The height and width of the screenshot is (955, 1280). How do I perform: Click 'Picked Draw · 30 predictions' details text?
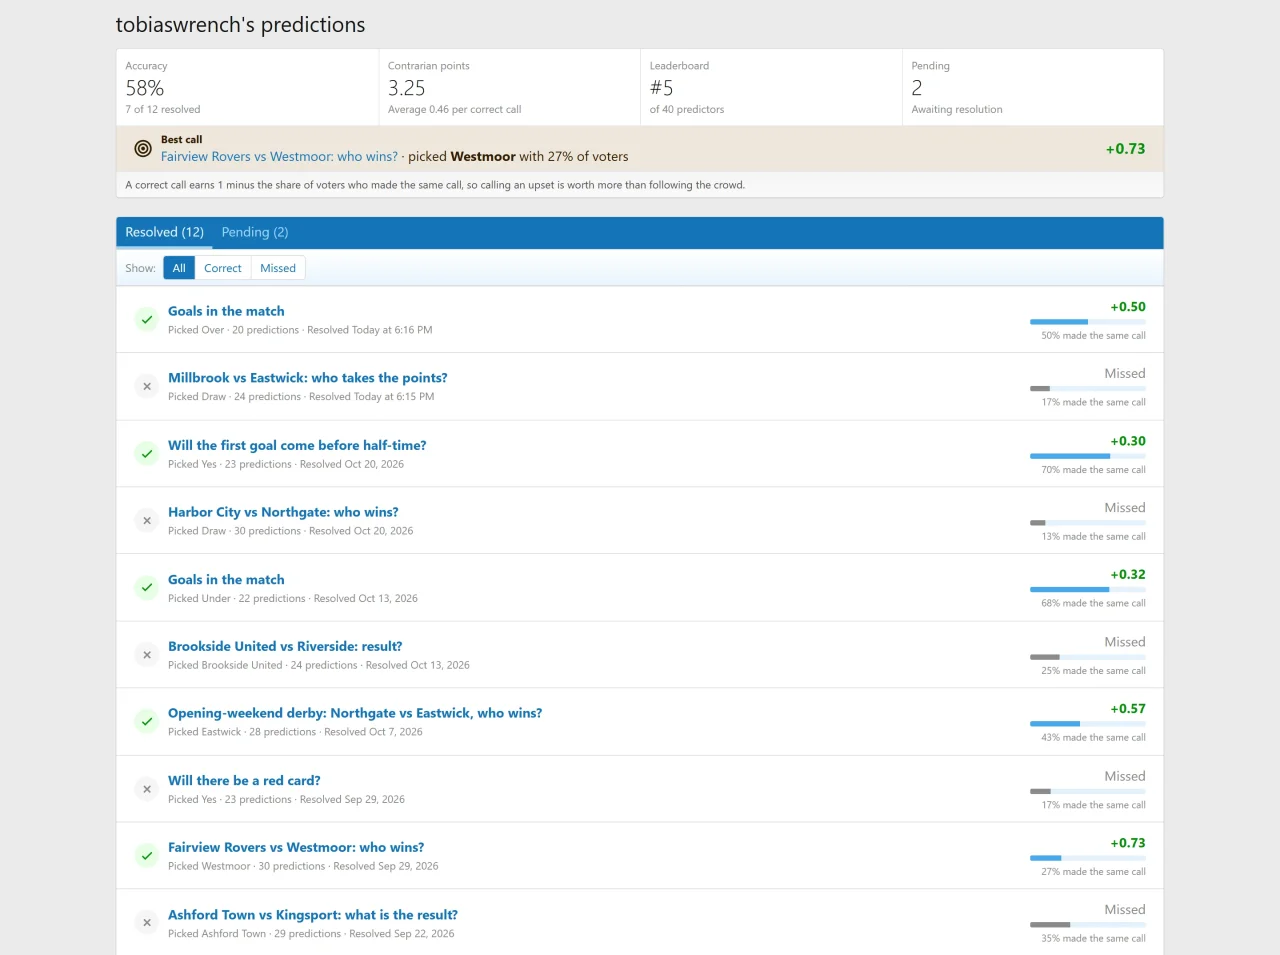click(234, 531)
